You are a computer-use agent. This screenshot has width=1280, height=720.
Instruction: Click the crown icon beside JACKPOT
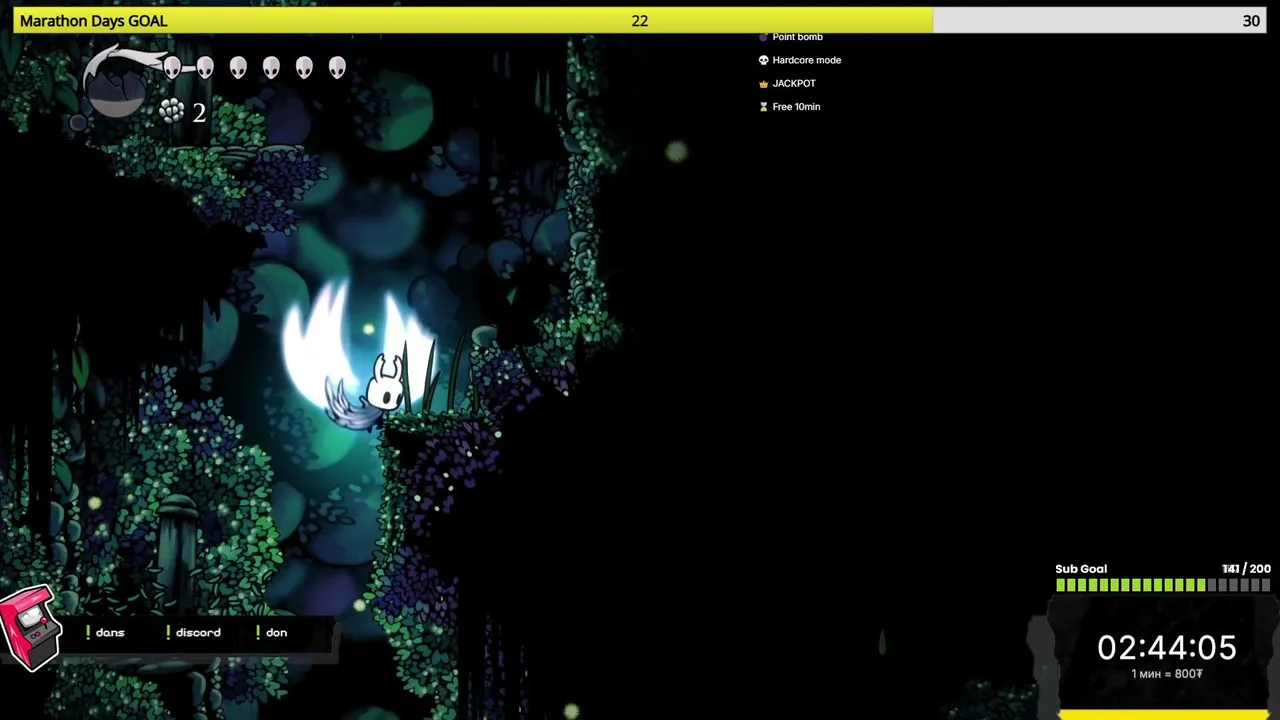[763, 84]
